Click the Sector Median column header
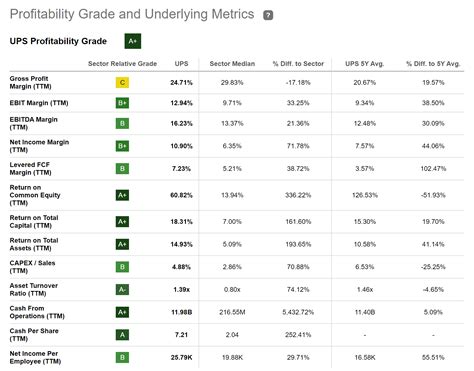The height and width of the screenshot is (371, 474). click(232, 64)
